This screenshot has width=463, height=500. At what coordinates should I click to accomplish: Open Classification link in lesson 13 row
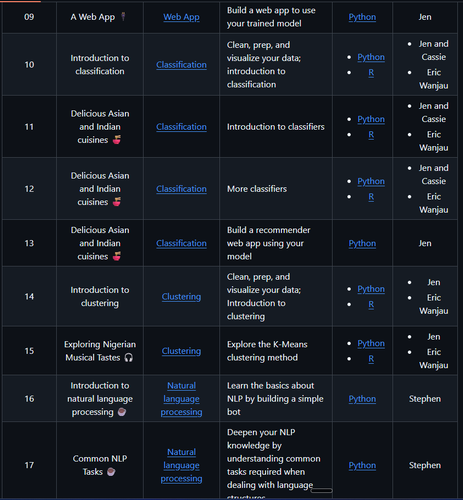click(x=181, y=243)
